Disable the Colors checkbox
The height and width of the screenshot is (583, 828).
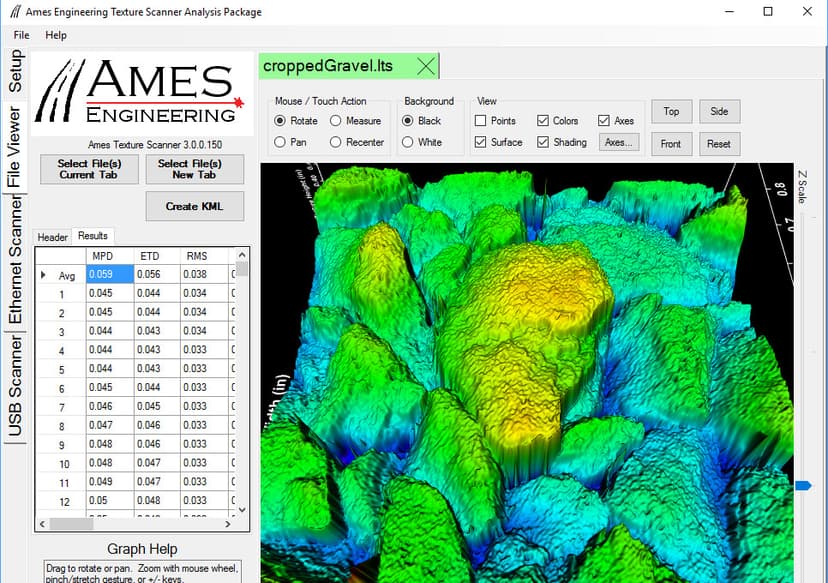pos(541,120)
